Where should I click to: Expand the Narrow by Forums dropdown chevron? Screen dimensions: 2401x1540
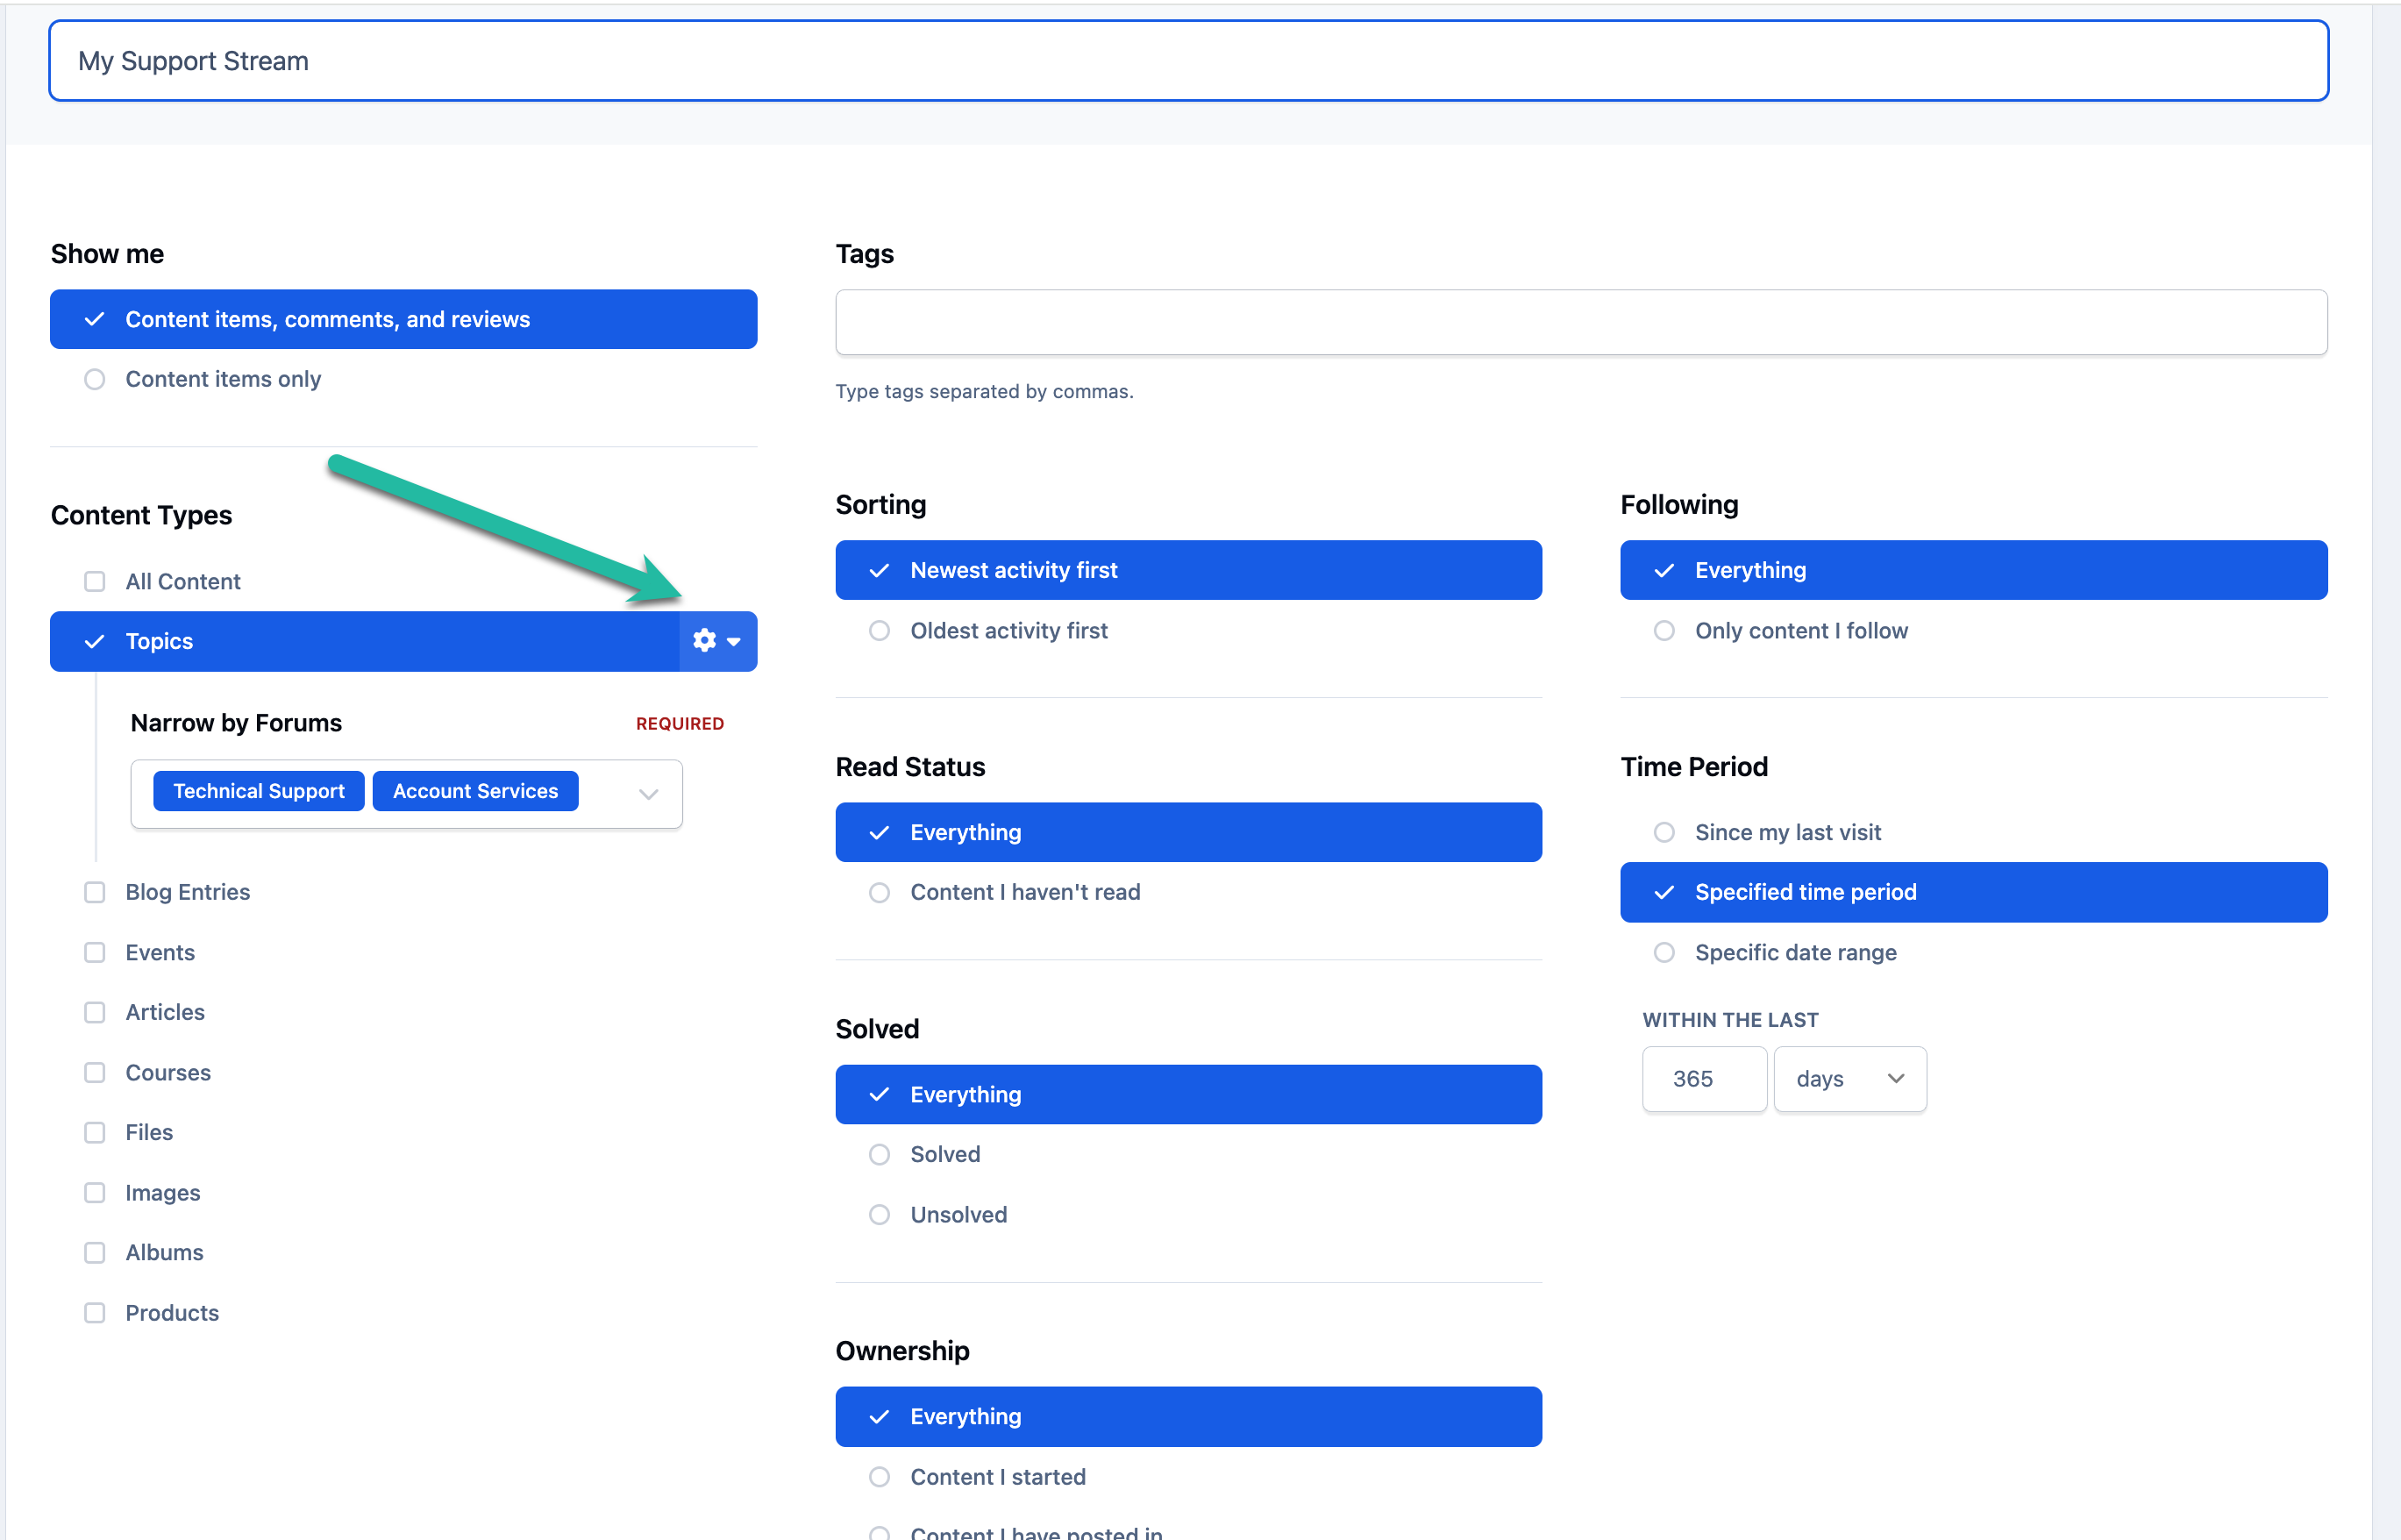(x=648, y=794)
